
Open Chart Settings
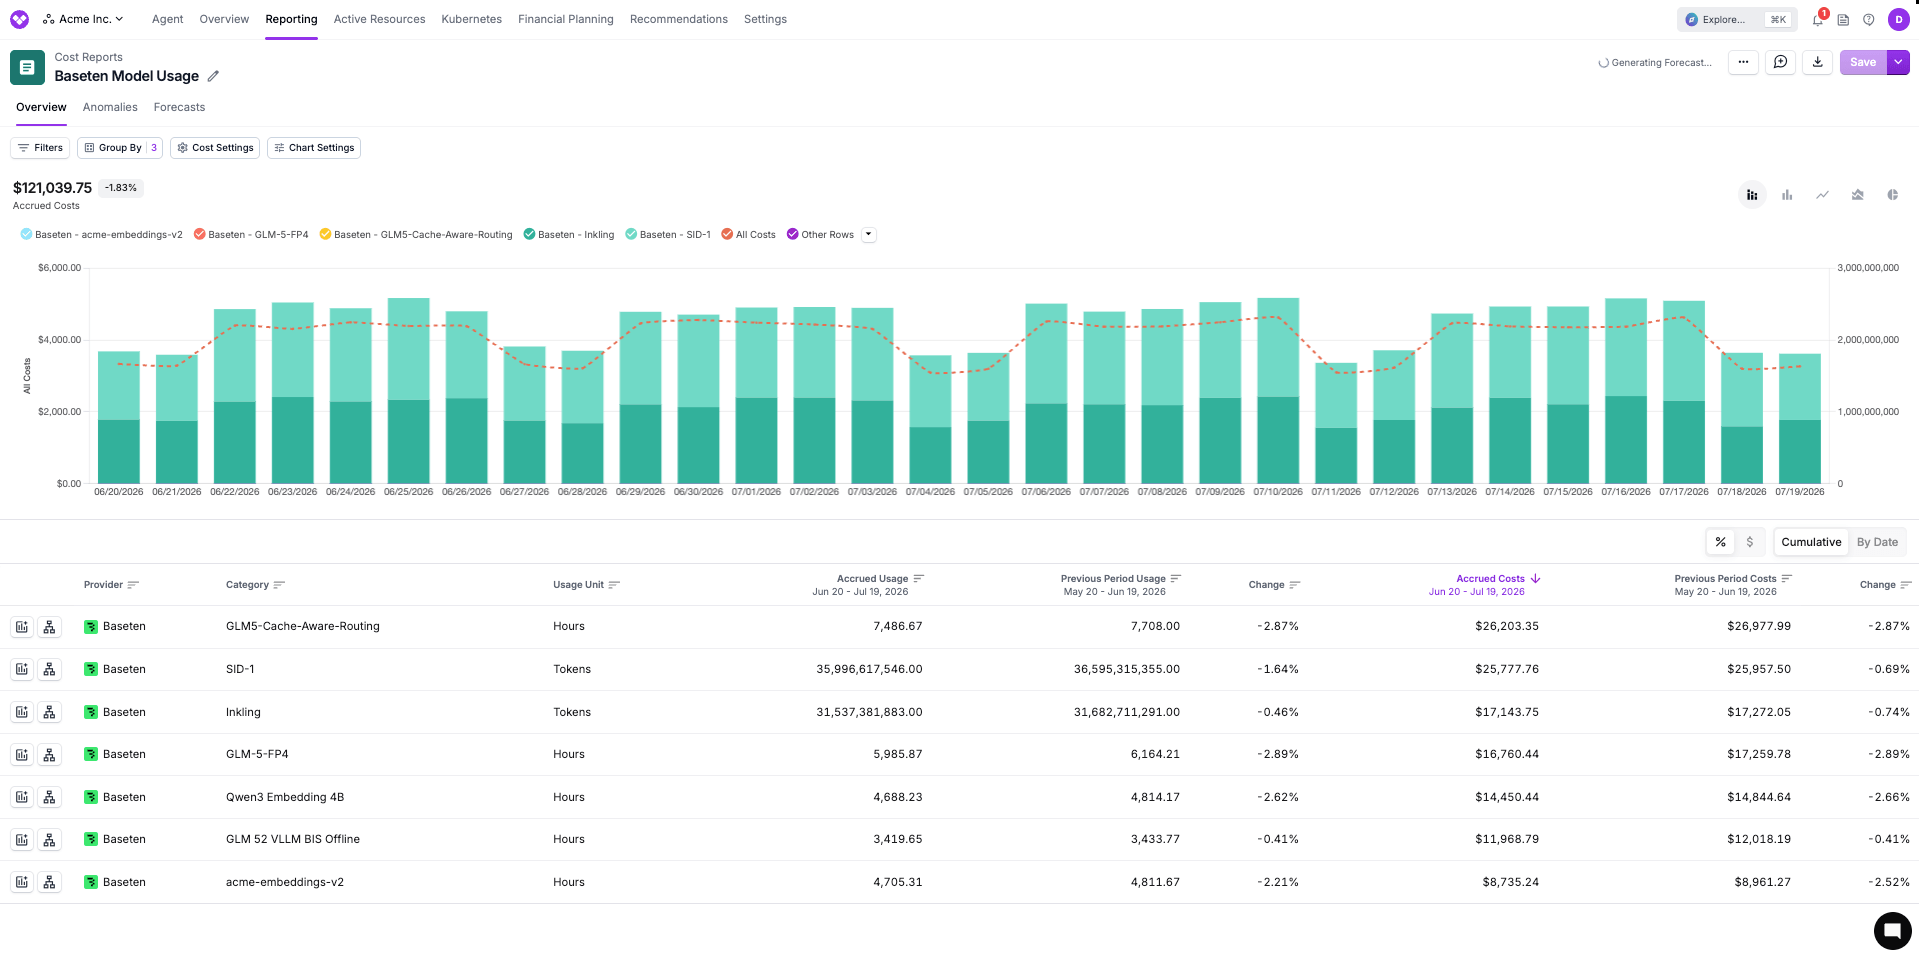[314, 148]
